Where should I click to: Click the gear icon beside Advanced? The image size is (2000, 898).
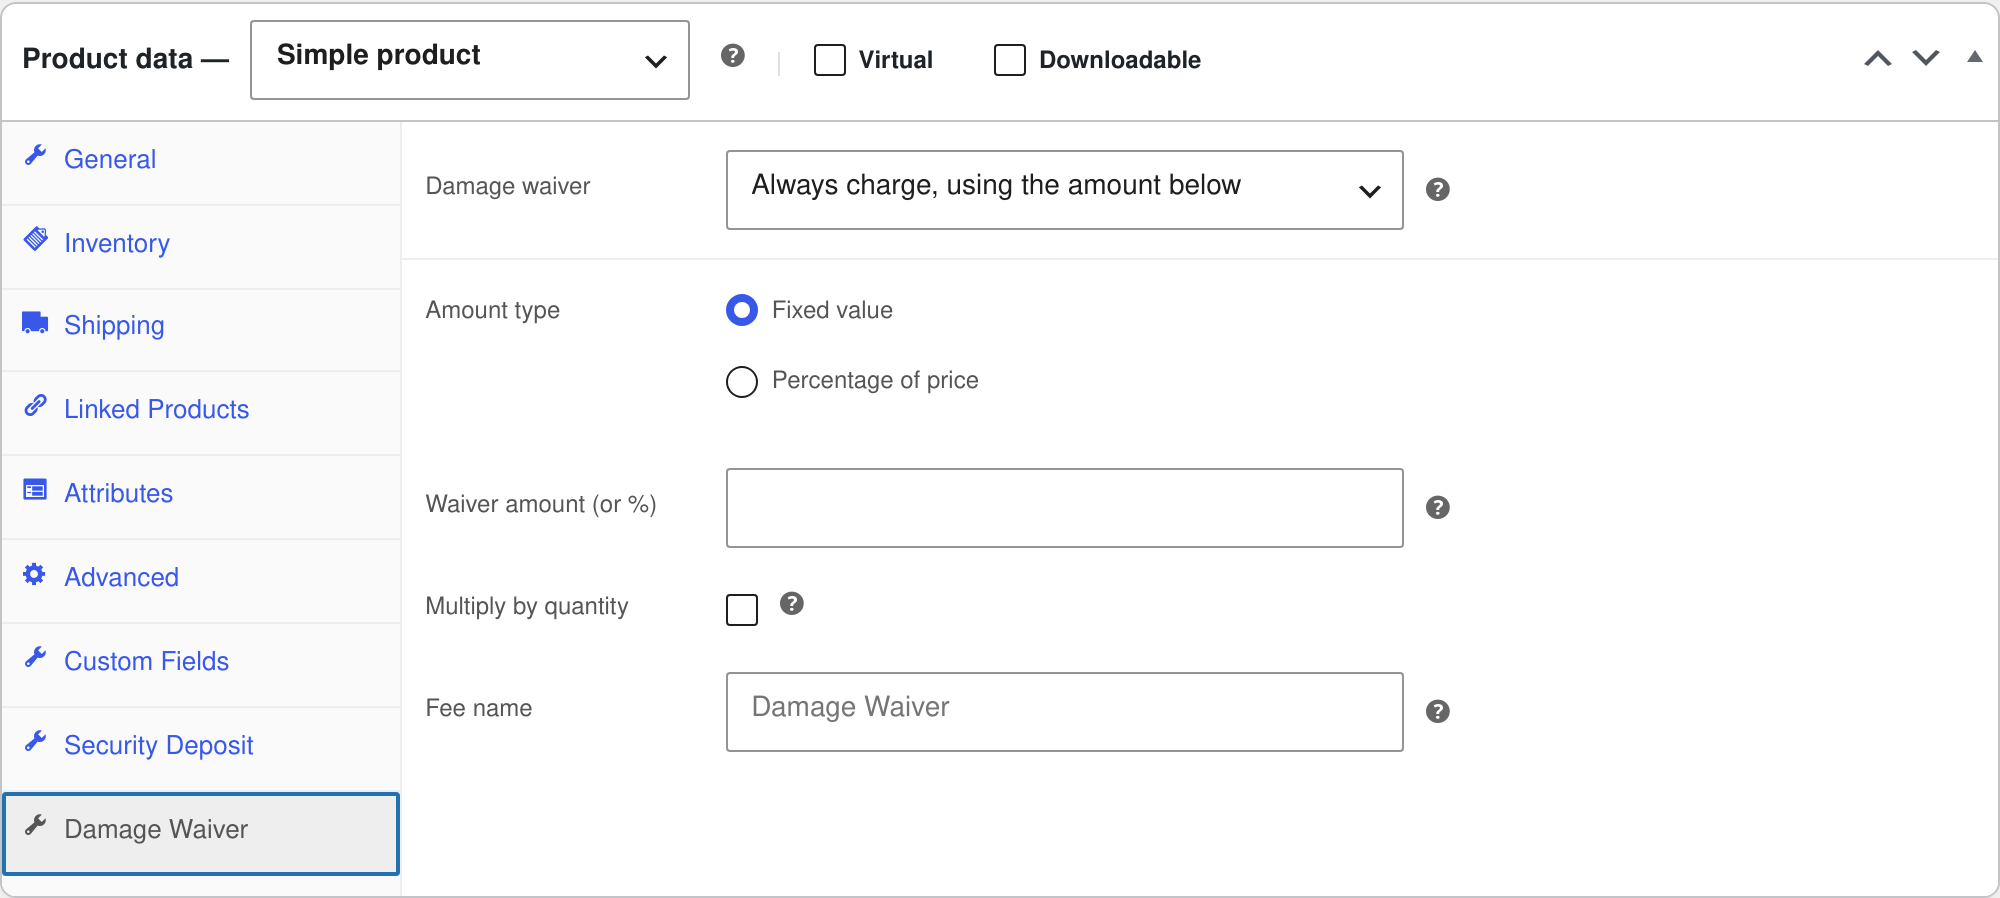click(x=35, y=574)
